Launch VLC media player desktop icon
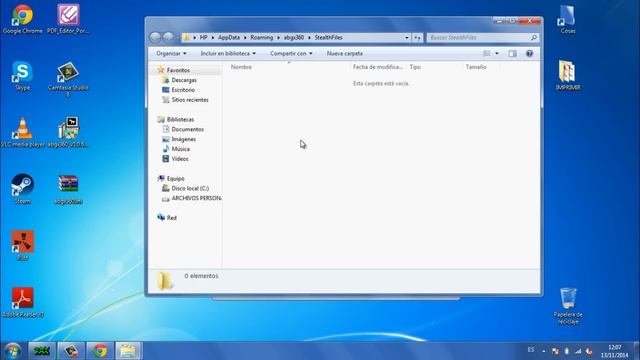Image resolution: width=640 pixels, height=360 pixels. tap(22, 132)
